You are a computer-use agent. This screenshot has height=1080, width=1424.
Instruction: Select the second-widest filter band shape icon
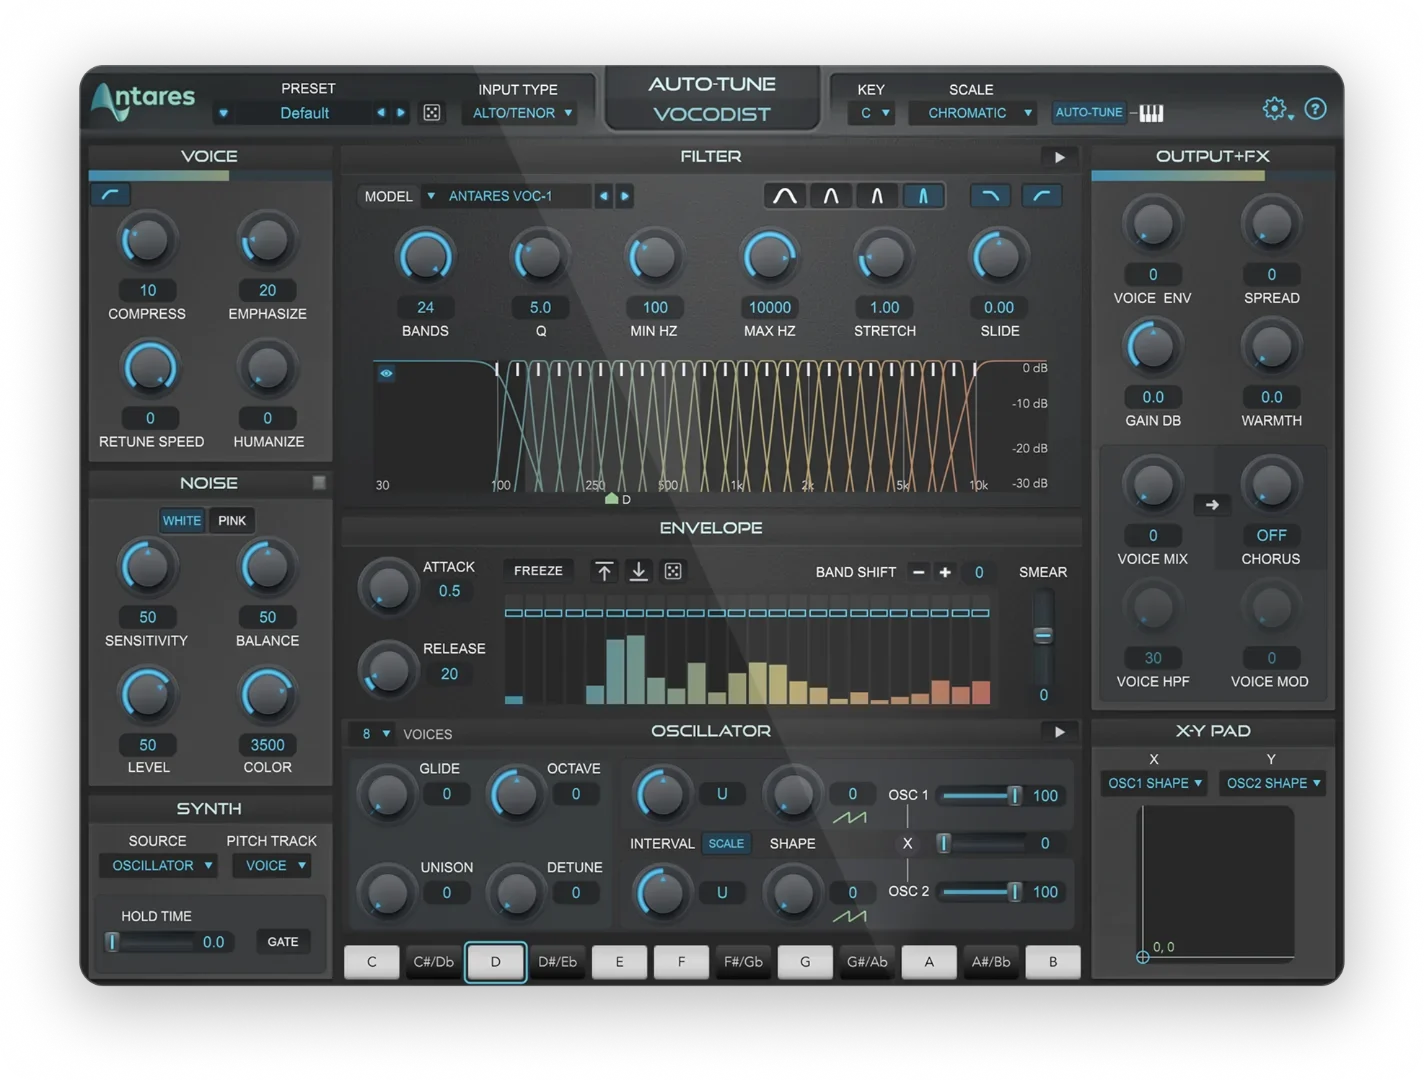[x=831, y=196]
